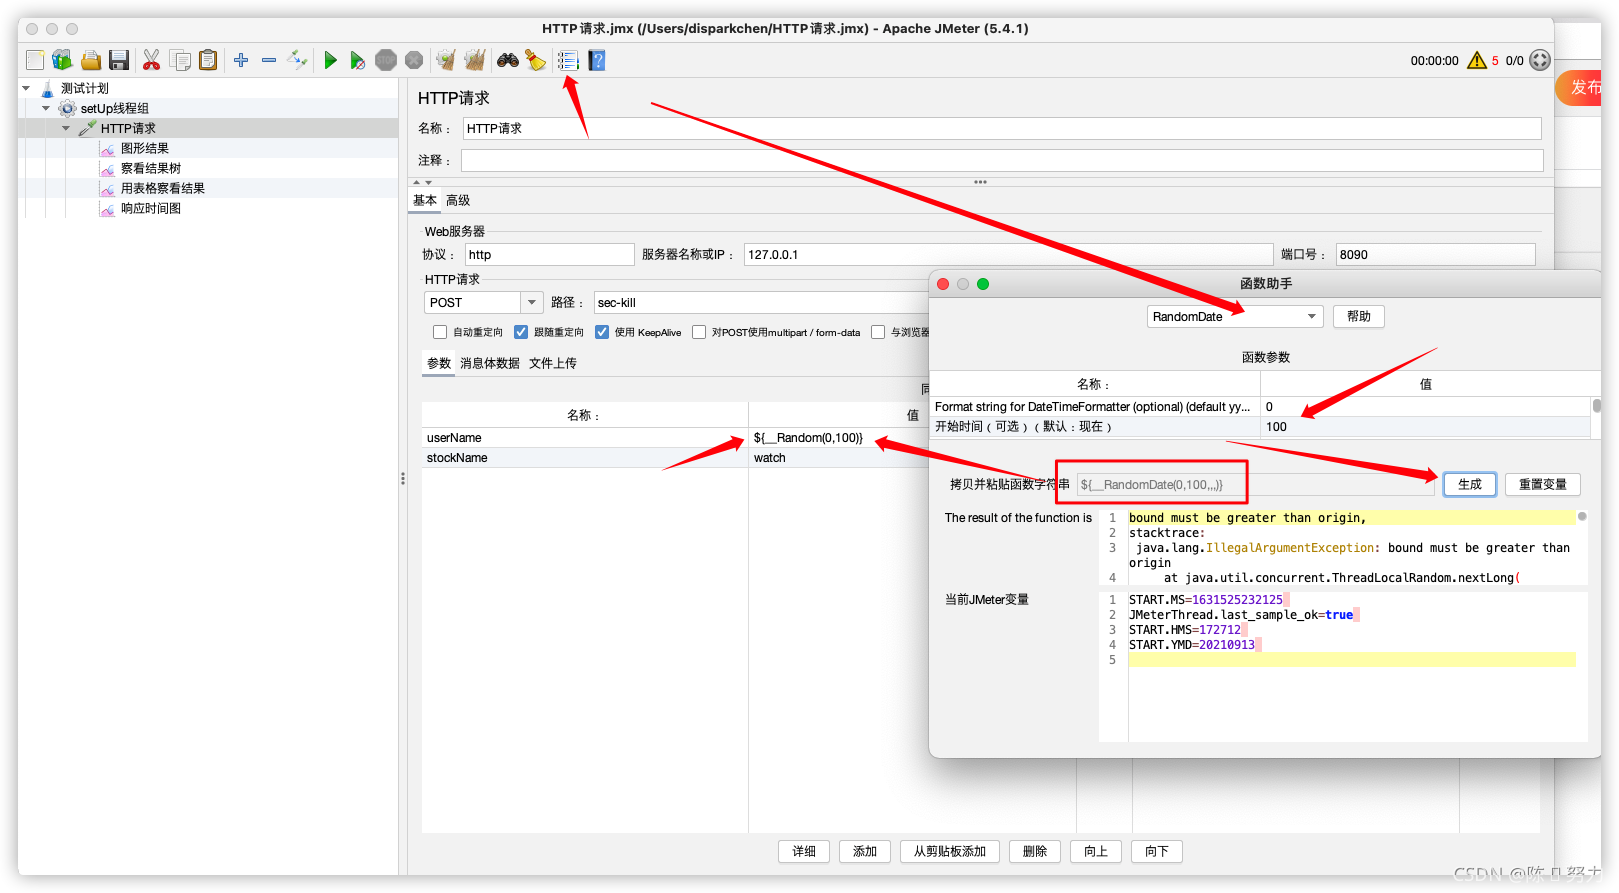1619x893 pixels.
Task: Click the Stop test icon
Action: (x=386, y=60)
